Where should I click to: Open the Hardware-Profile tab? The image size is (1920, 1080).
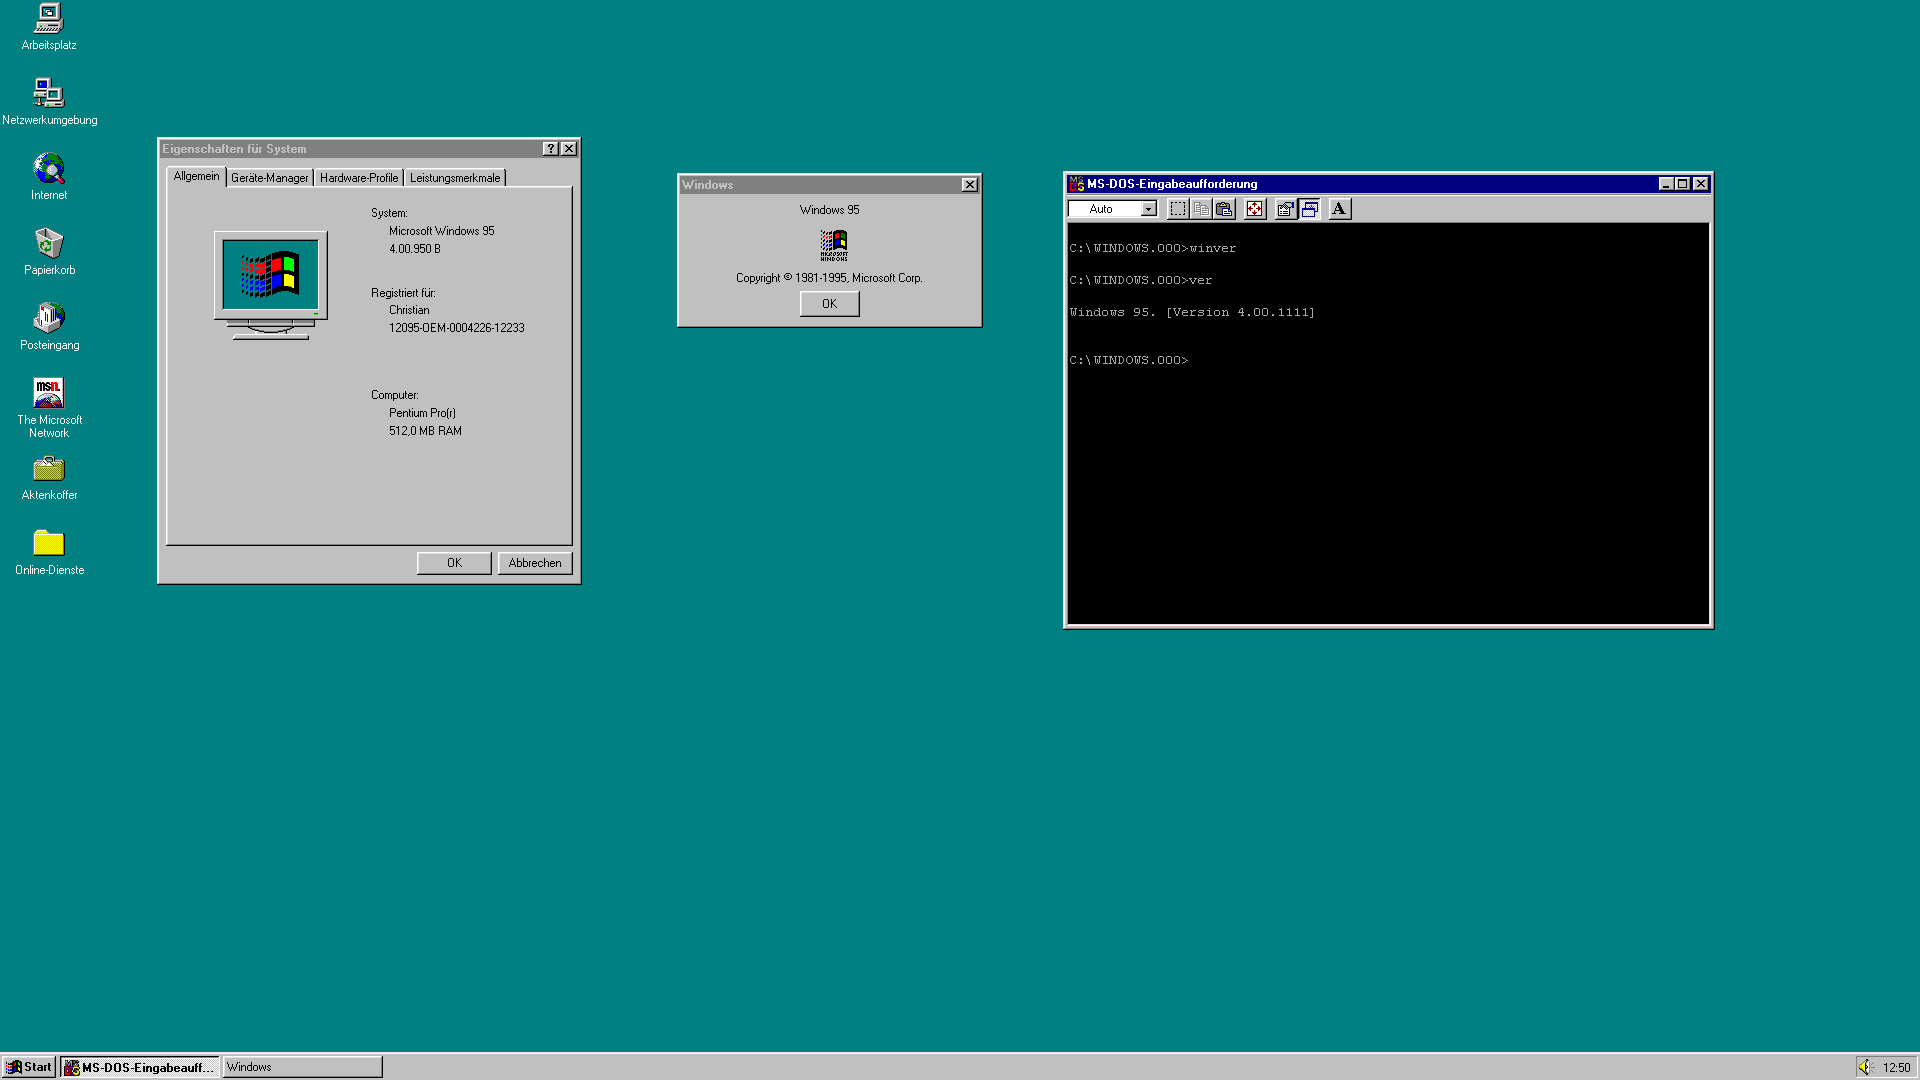[358, 178]
